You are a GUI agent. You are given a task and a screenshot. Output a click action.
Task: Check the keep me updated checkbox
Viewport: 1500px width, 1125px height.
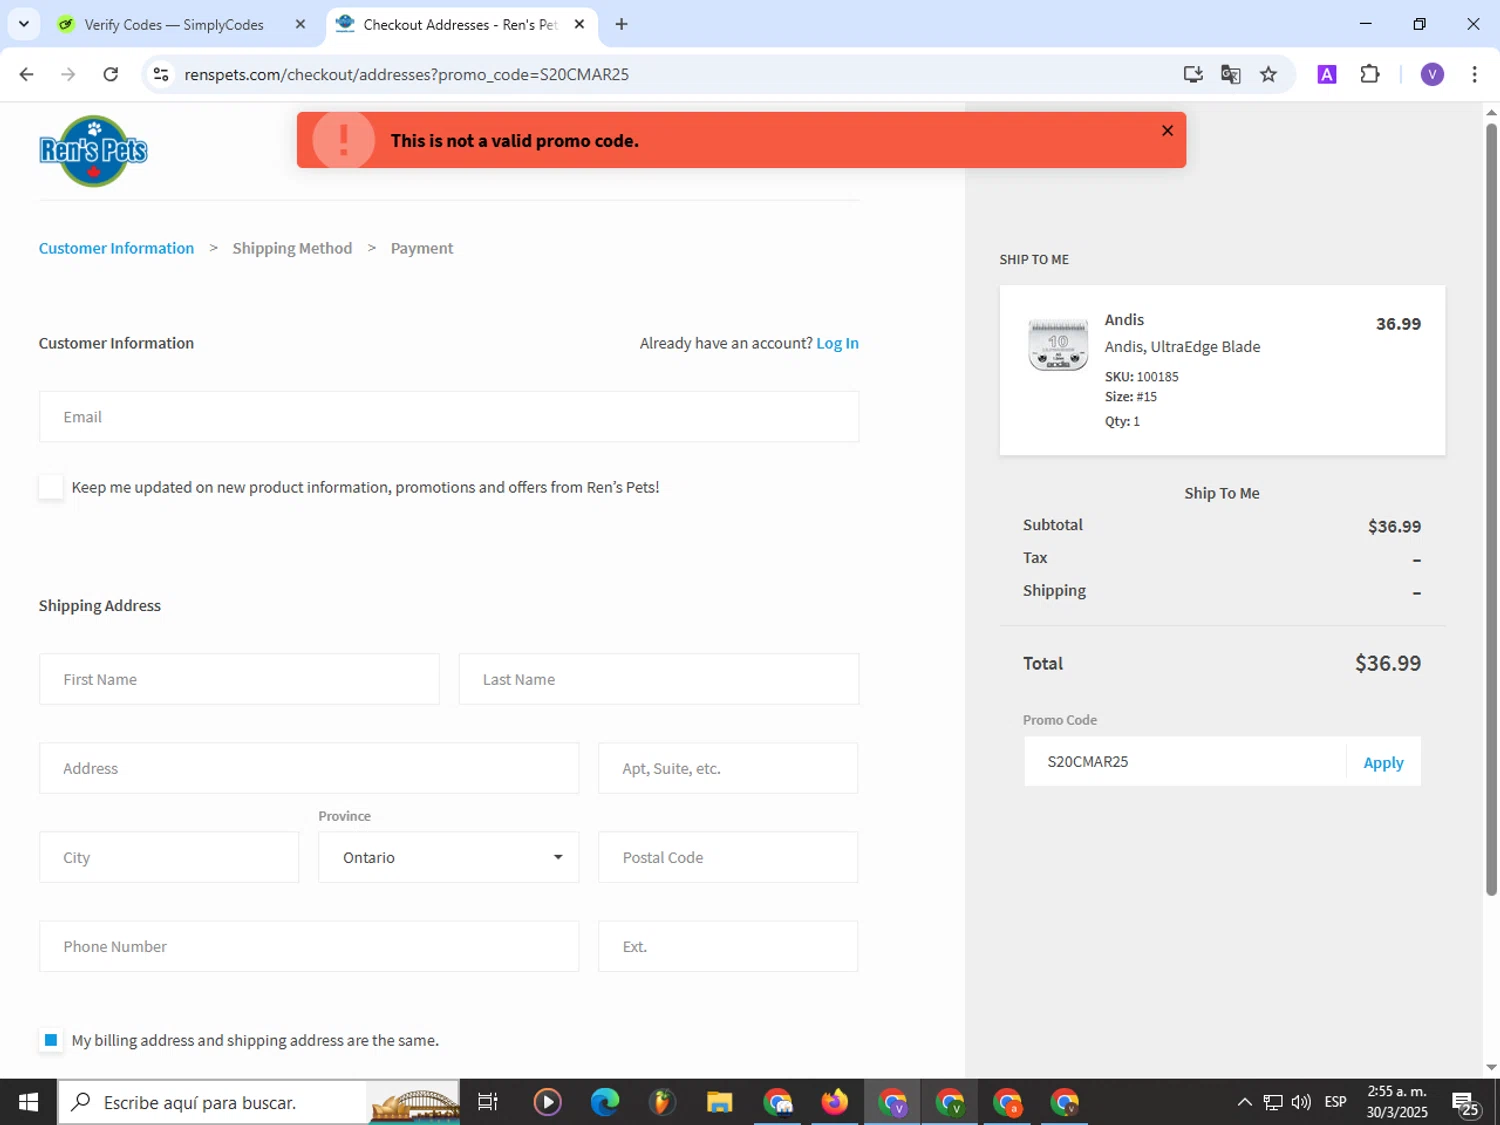[x=51, y=487]
